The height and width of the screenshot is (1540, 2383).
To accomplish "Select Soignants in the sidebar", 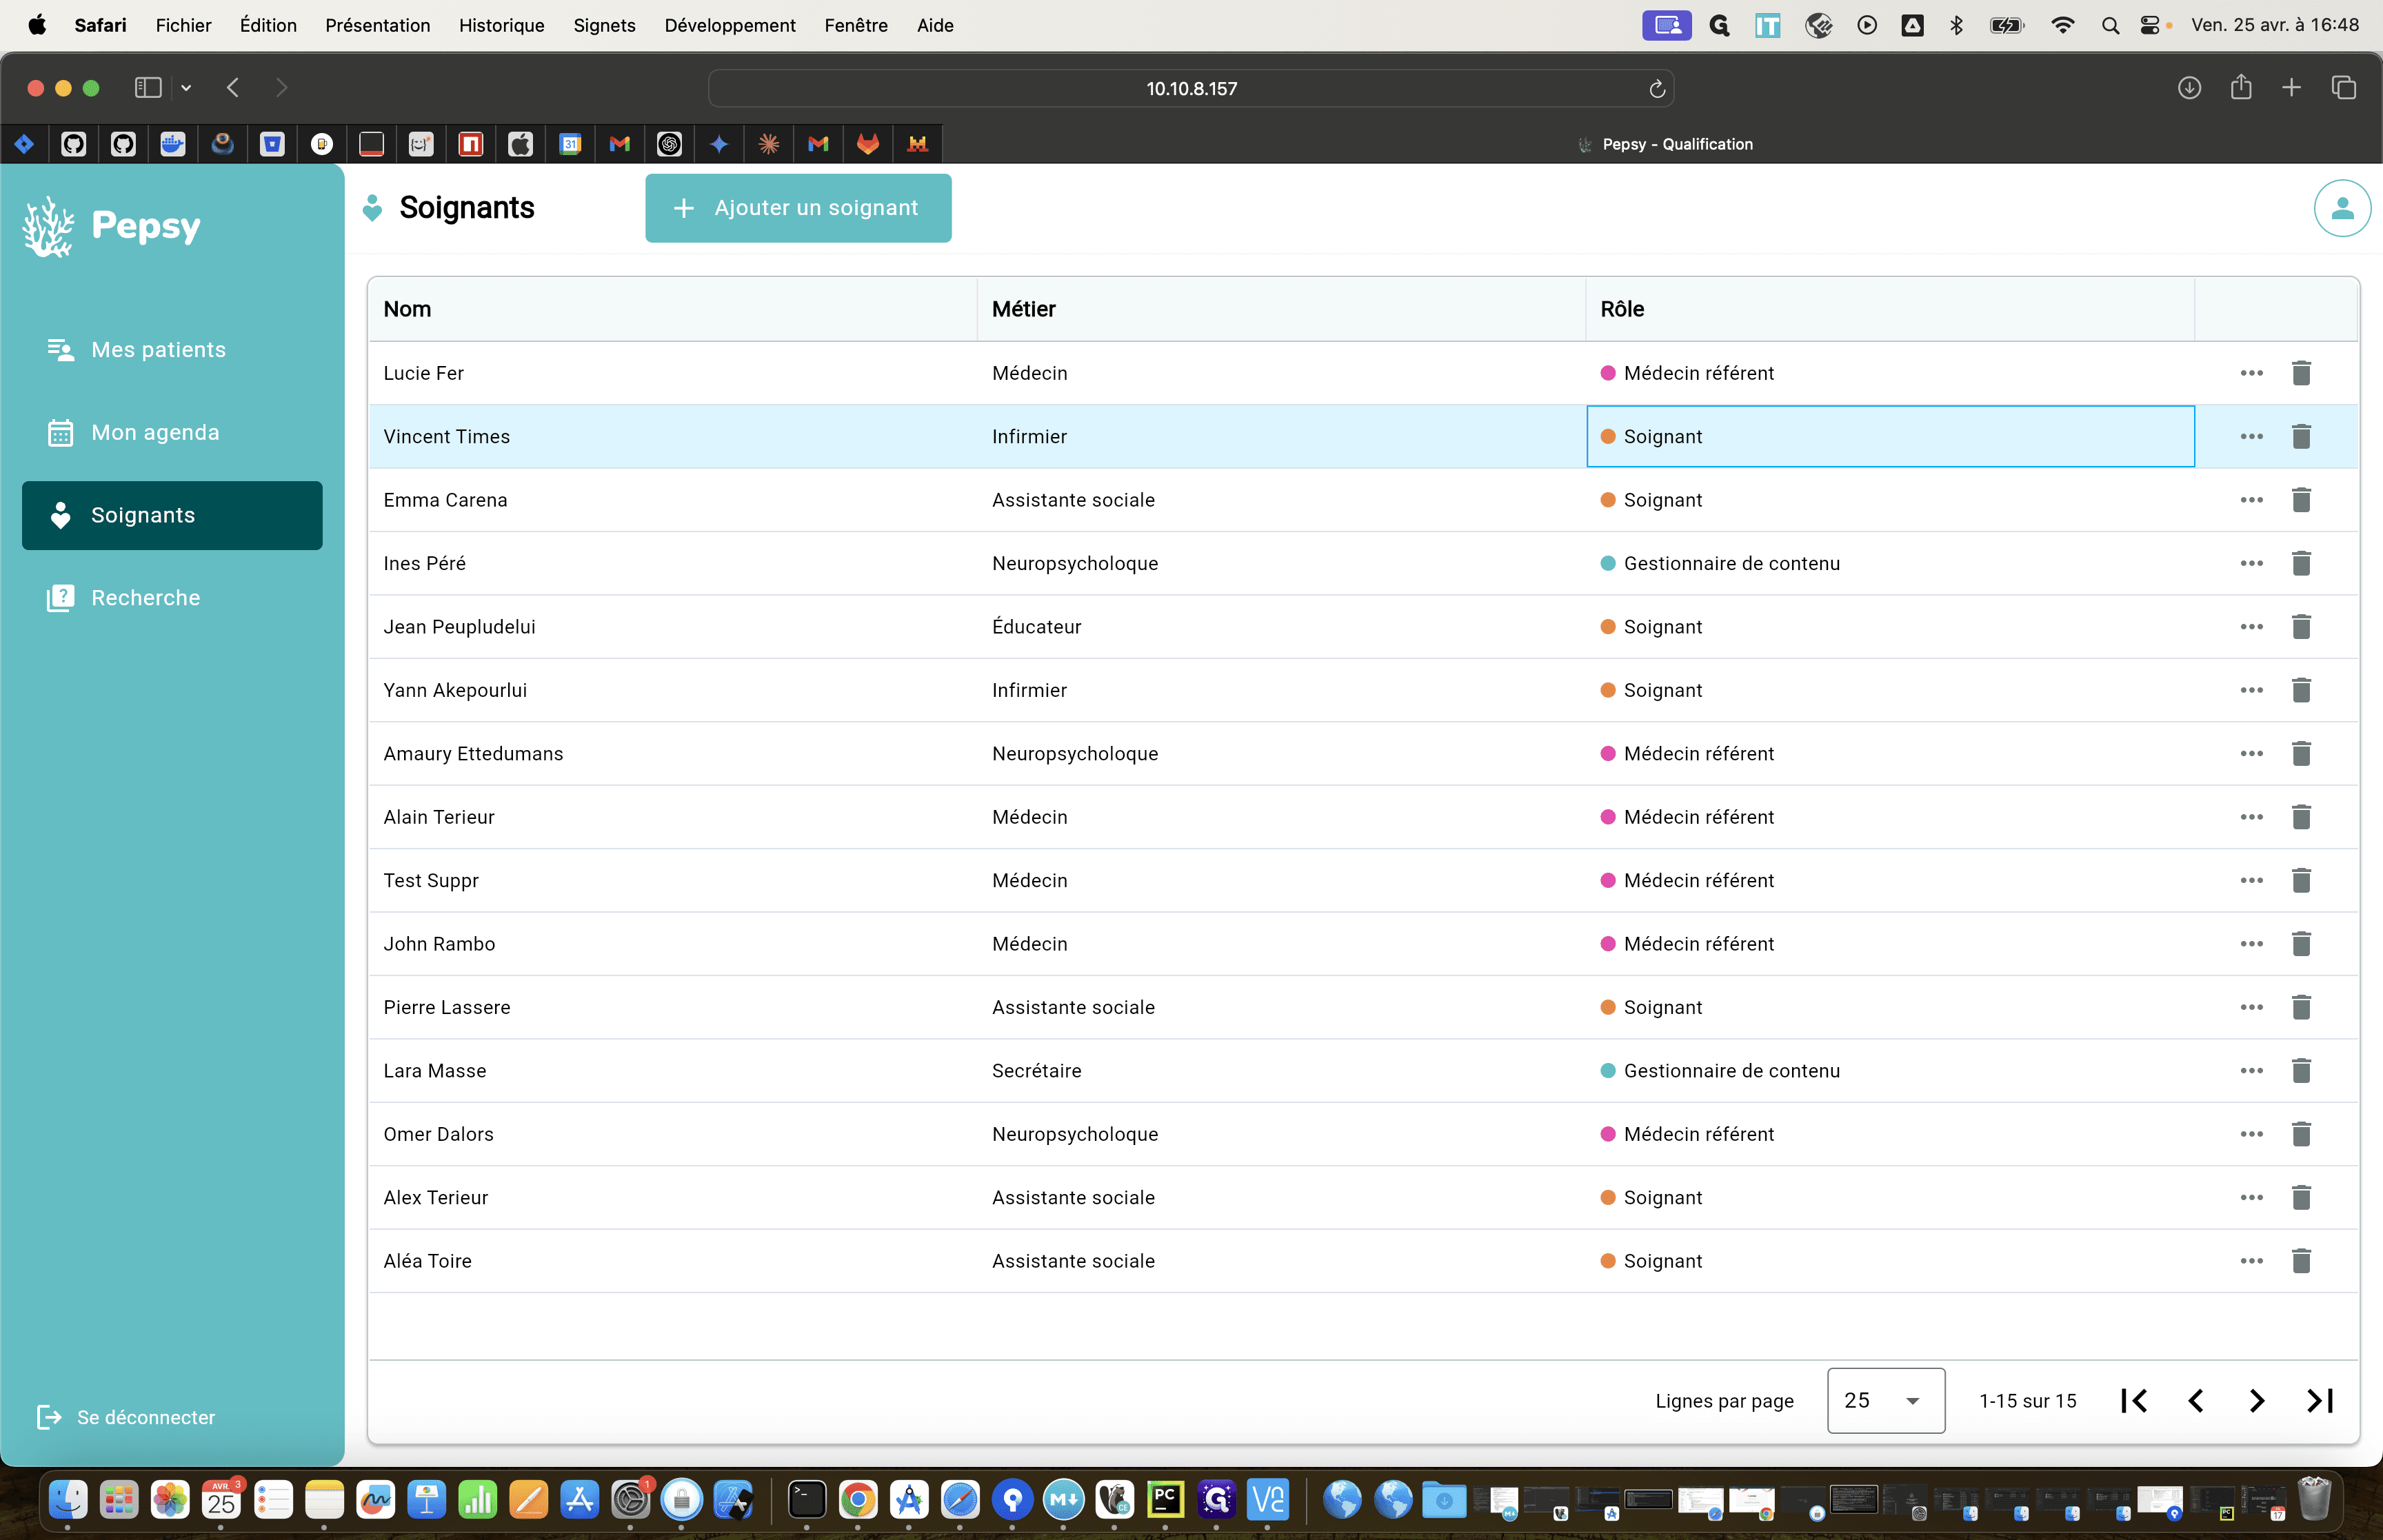I will click(172, 516).
